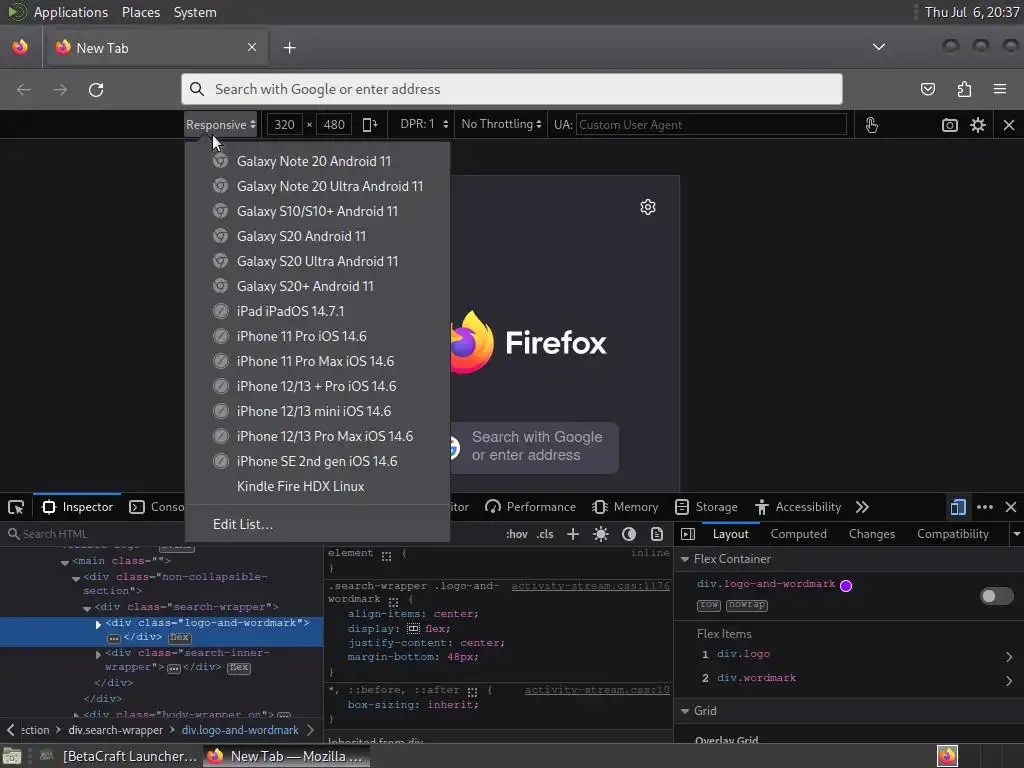Toggle :hov pseudo-class panel
This screenshot has width=1024, height=768.
[517, 534]
